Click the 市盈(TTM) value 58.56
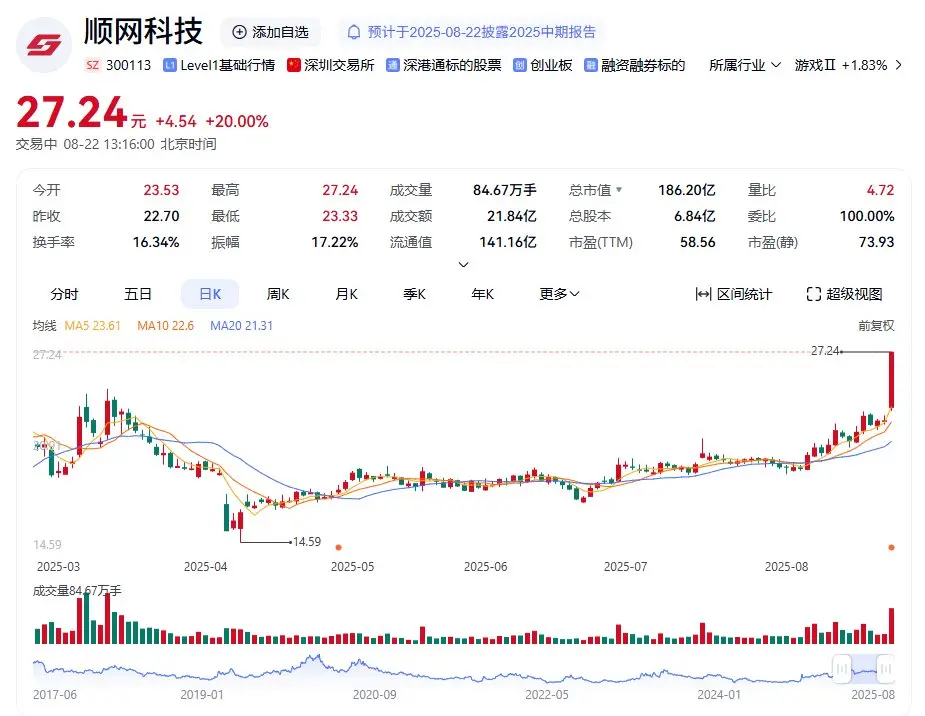The width and height of the screenshot is (925, 716). (697, 242)
